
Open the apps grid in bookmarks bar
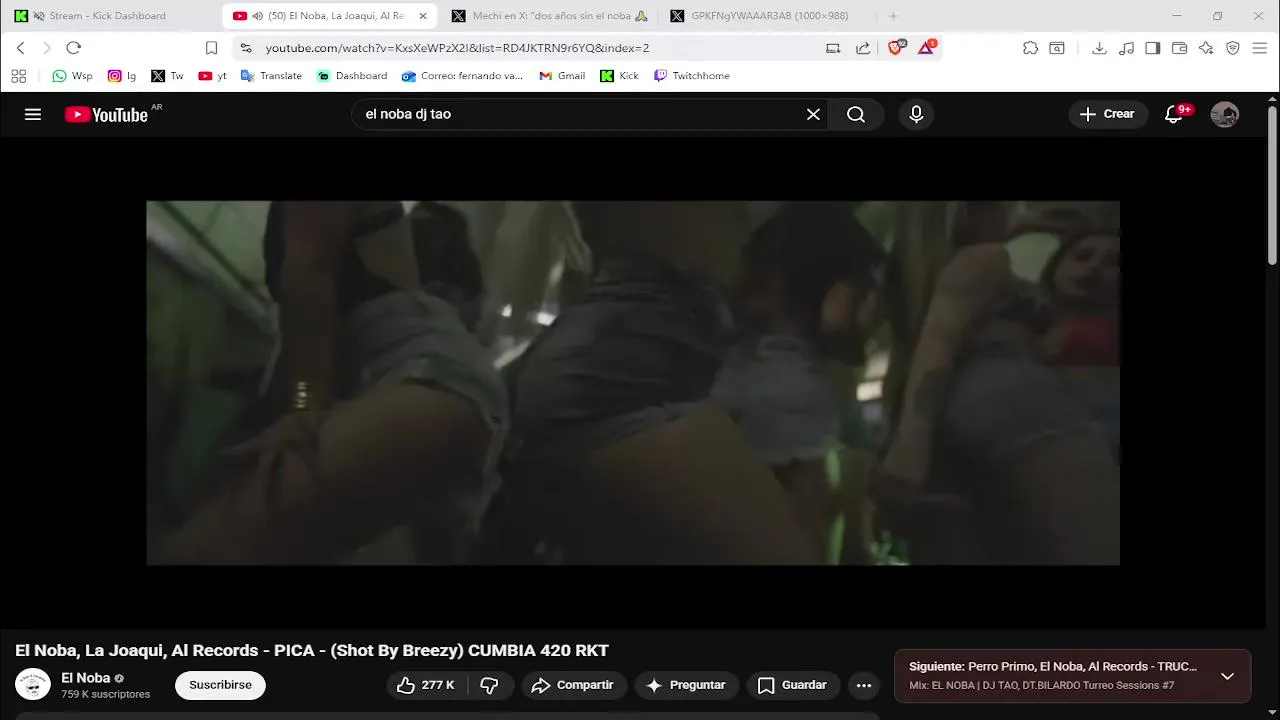19,76
